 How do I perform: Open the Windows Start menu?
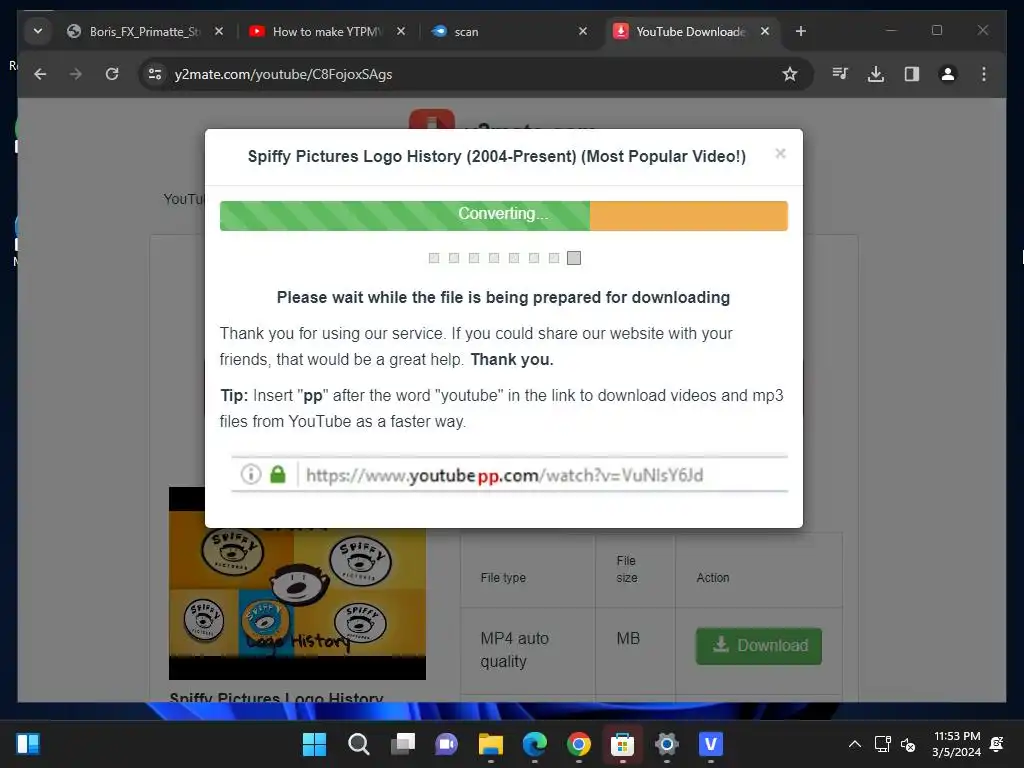[x=314, y=744]
